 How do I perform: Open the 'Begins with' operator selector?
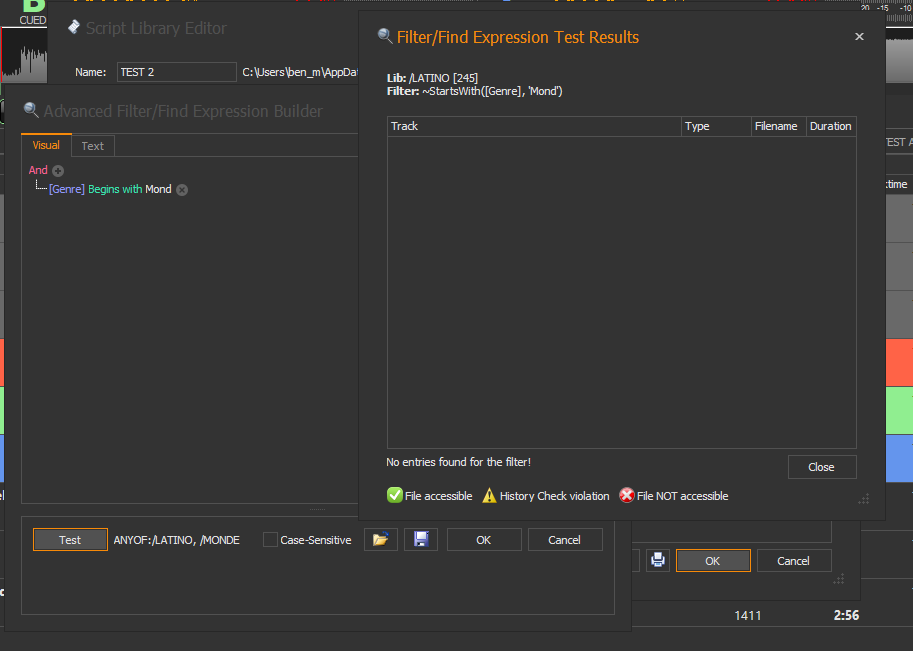tap(115, 190)
